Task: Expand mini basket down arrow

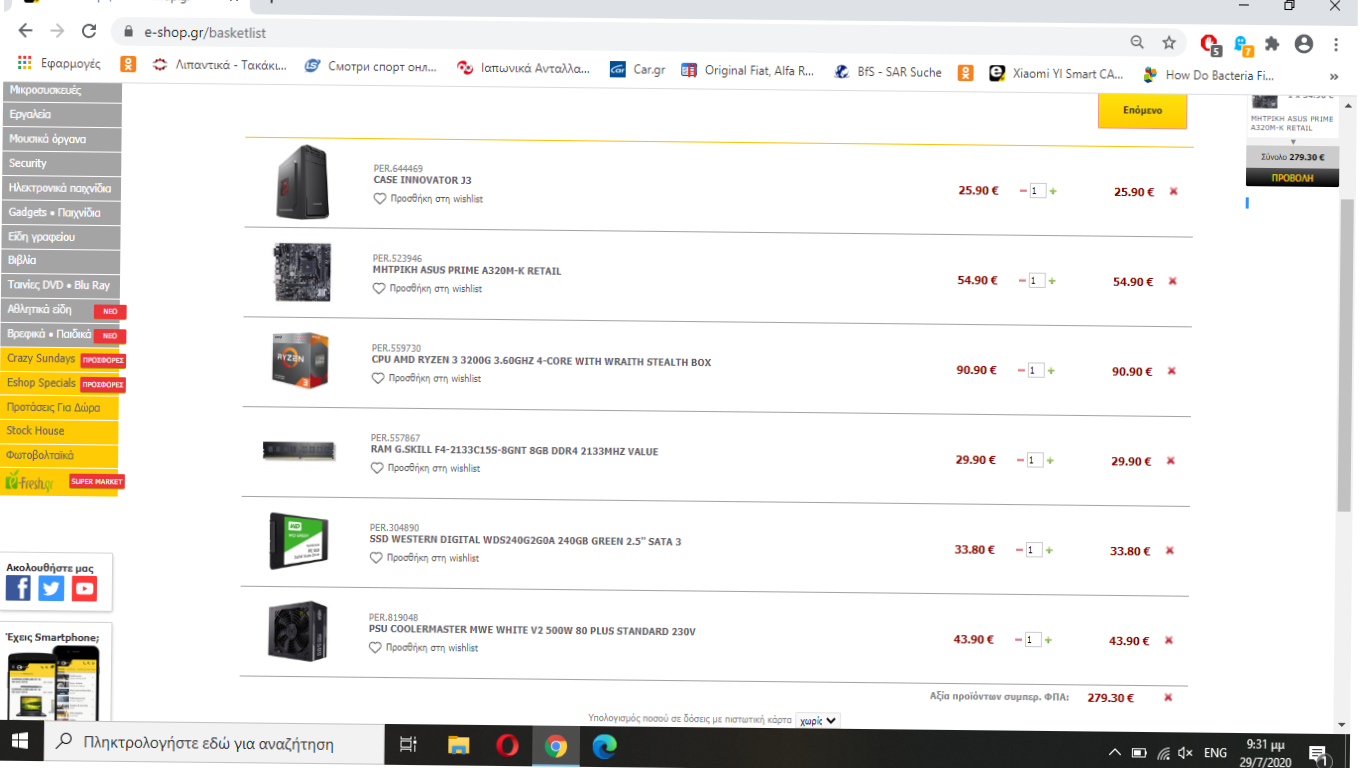Action: (x=1293, y=142)
